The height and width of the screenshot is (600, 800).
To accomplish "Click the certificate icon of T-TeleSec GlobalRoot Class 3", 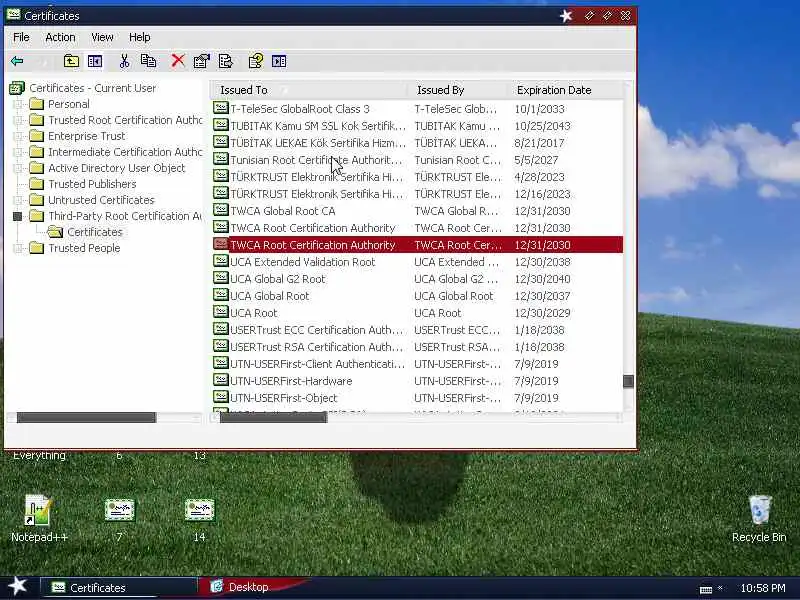I will (220, 108).
